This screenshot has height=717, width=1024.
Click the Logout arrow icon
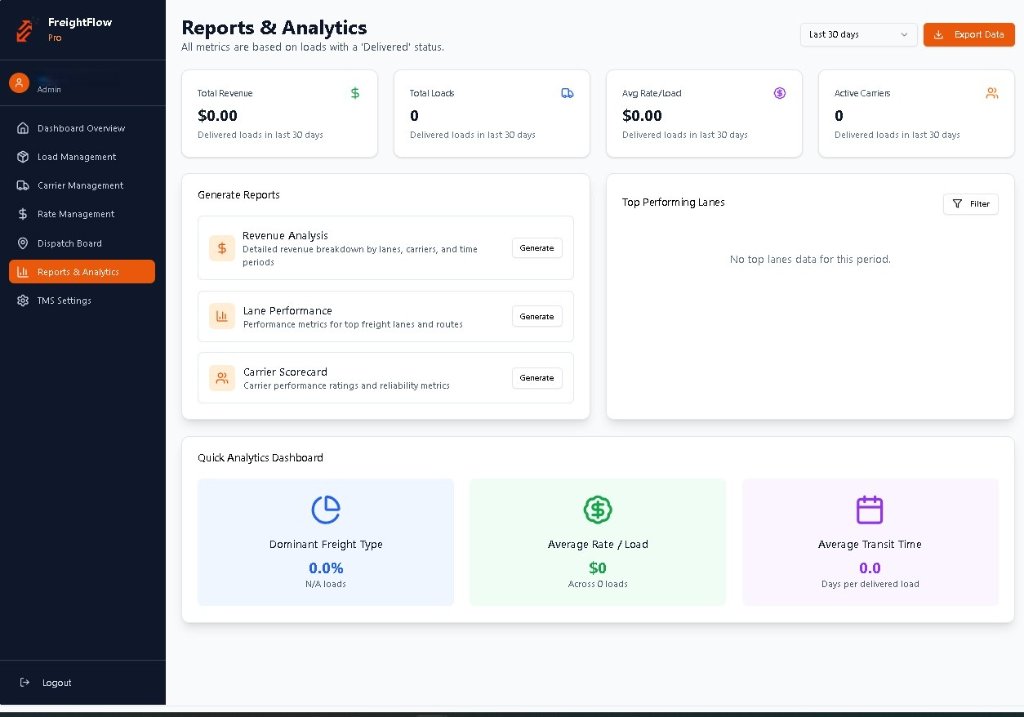(x=25, y=682)
